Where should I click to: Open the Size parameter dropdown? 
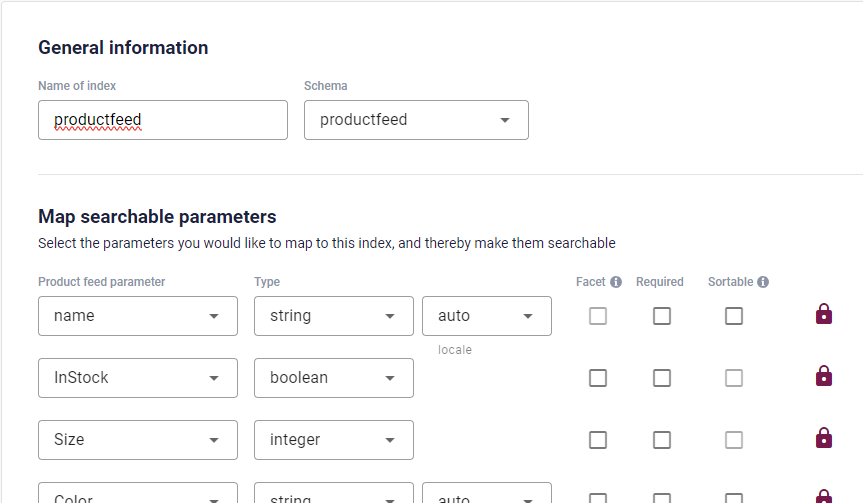(138, 440)
